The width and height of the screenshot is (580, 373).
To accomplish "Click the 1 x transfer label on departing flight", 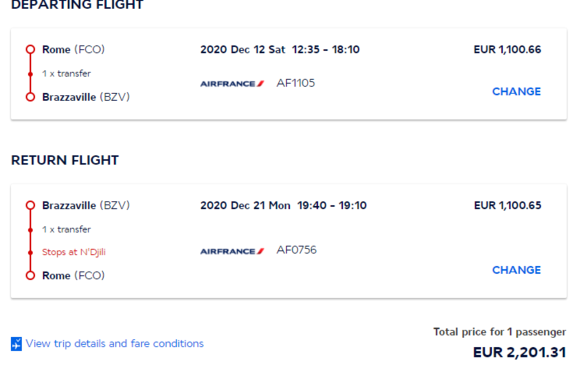I will (x=66, y=74).
